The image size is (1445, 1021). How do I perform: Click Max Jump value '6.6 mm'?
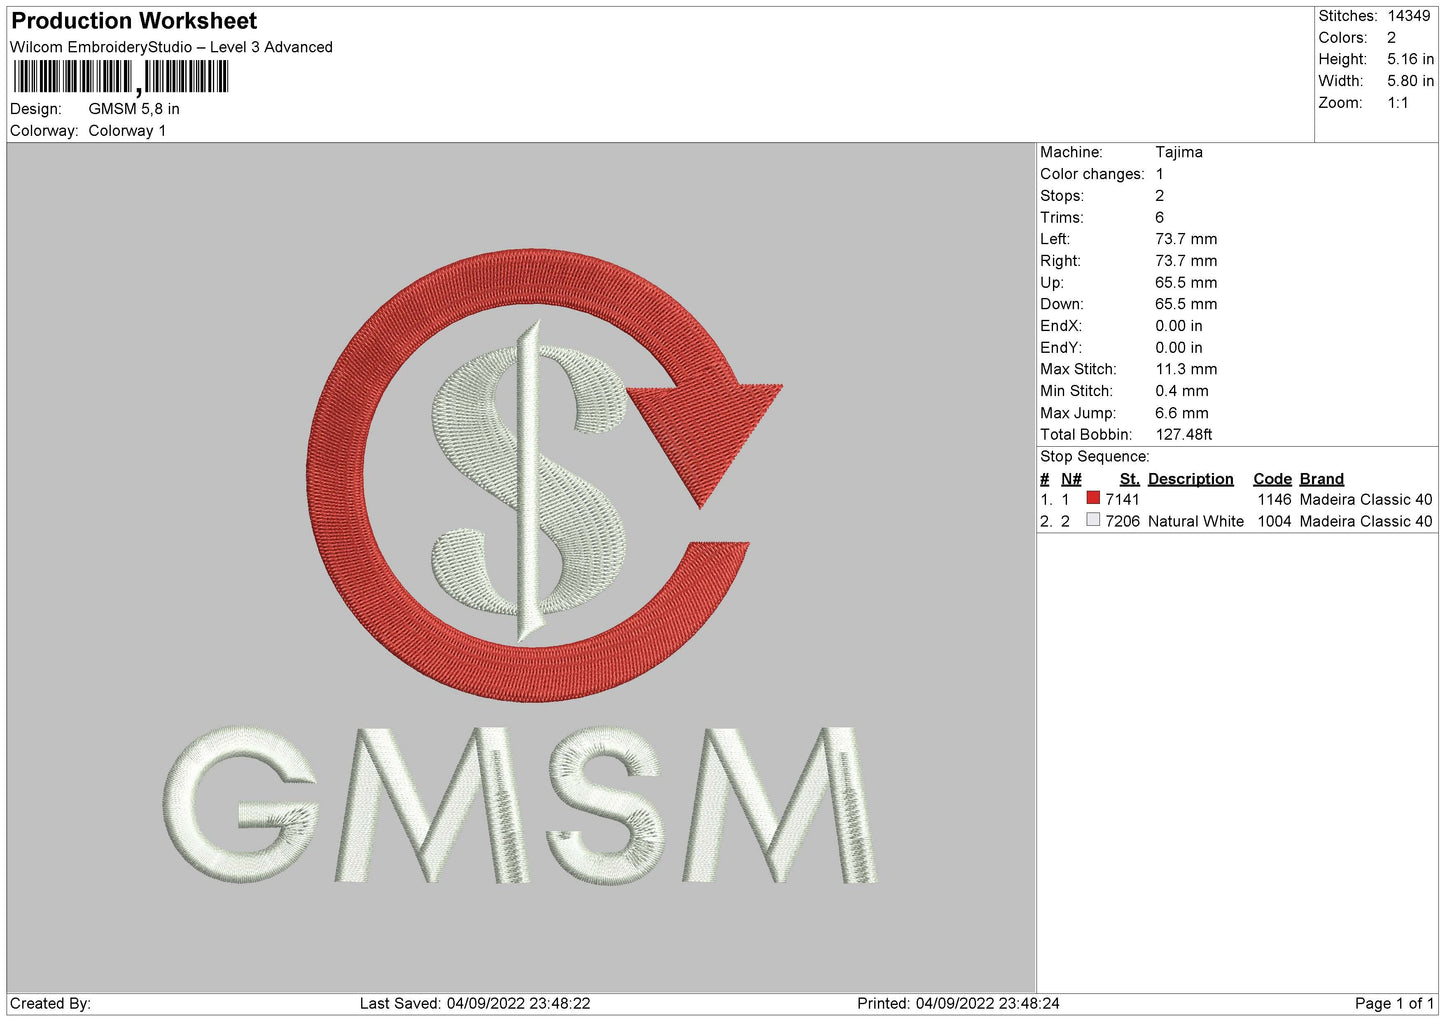tap(1182, 413)
